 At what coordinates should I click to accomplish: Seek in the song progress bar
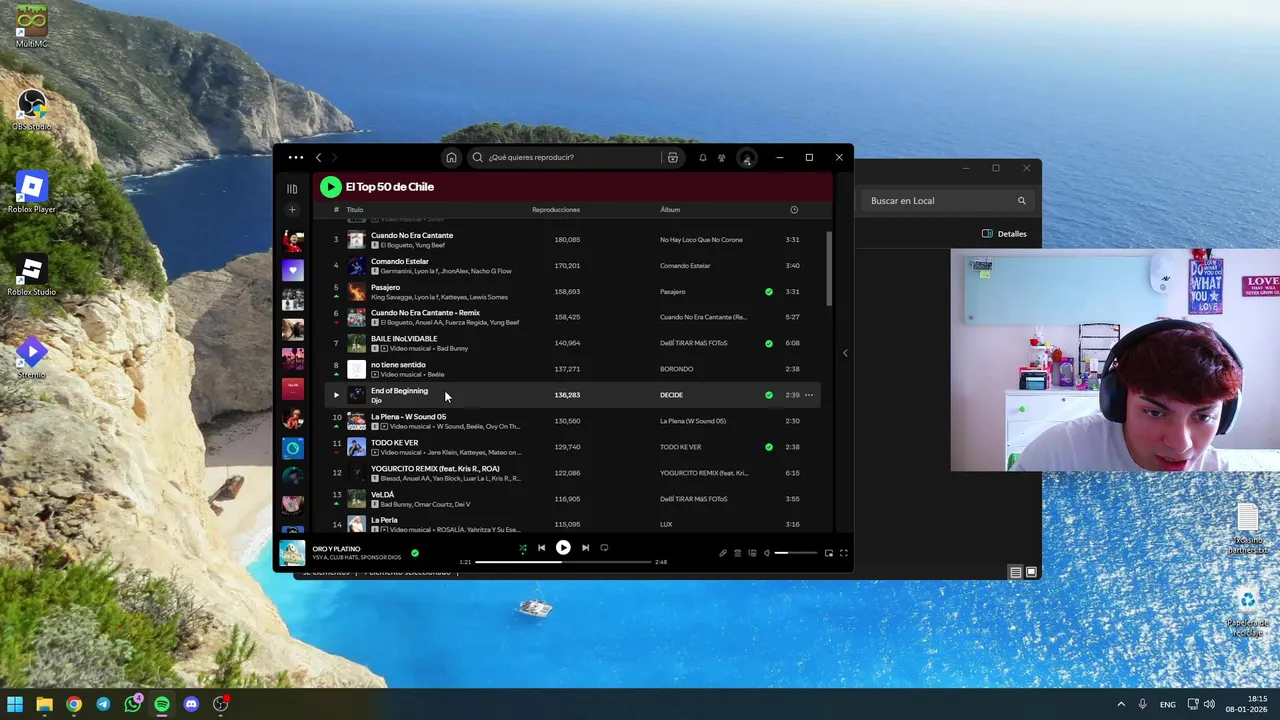pyautogui.click(x=563, y=562)
